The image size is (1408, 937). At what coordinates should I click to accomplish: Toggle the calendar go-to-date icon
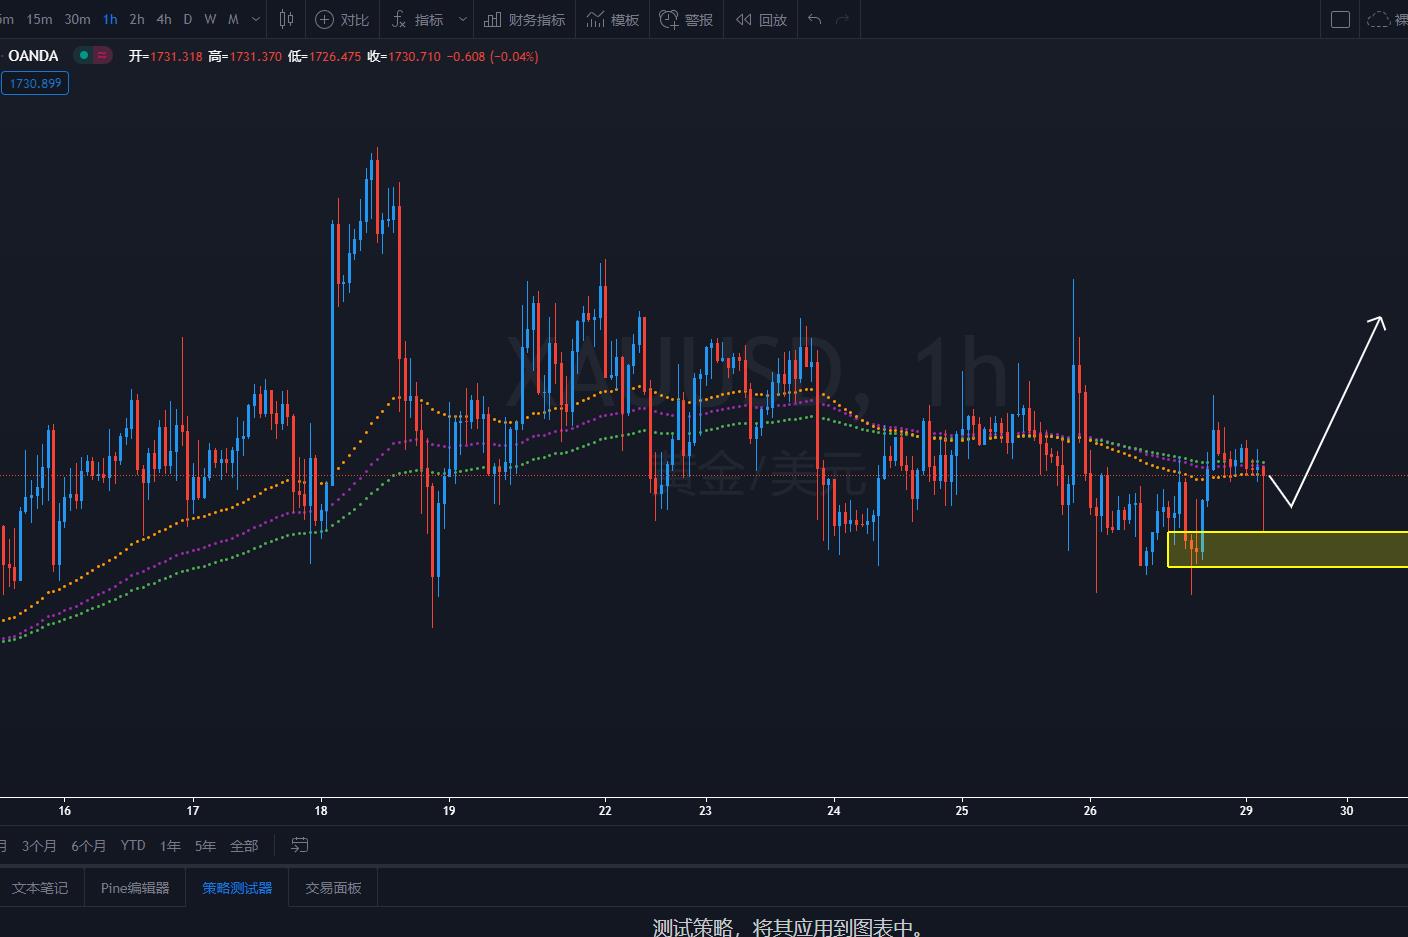pos(299,845)
